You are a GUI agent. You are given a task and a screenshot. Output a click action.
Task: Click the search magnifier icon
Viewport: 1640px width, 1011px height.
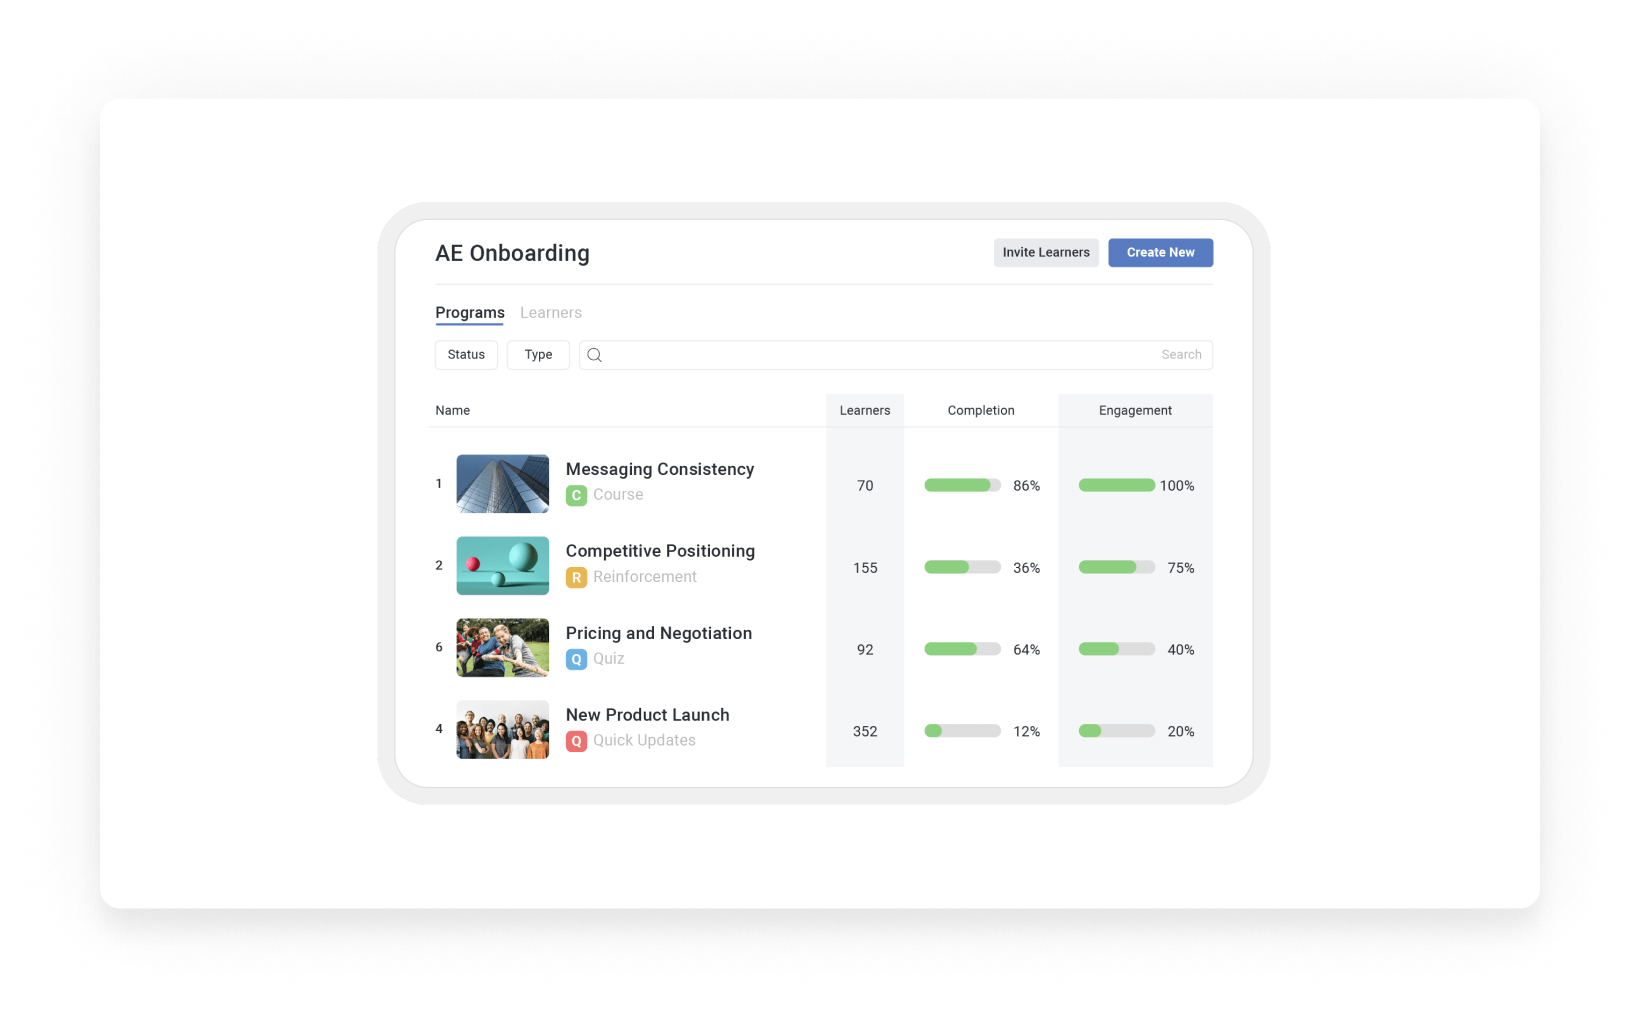coord(594,355)
